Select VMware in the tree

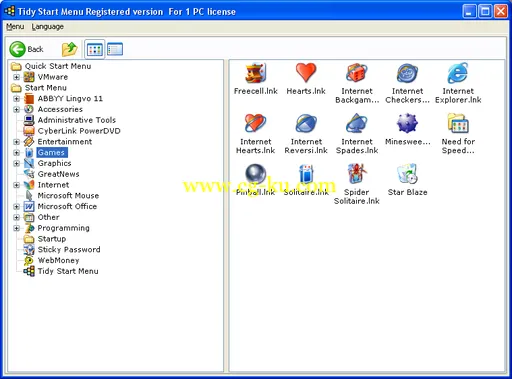[53, 77]
